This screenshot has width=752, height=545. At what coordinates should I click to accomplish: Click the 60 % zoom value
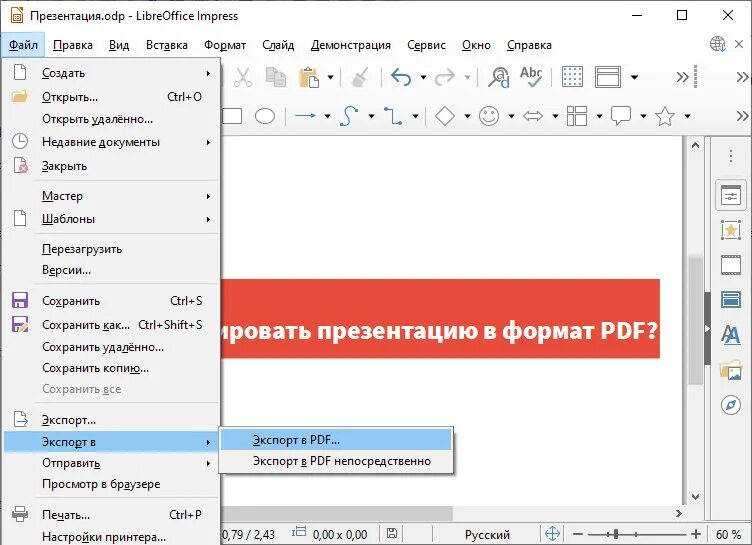click(x=728, y=534)
